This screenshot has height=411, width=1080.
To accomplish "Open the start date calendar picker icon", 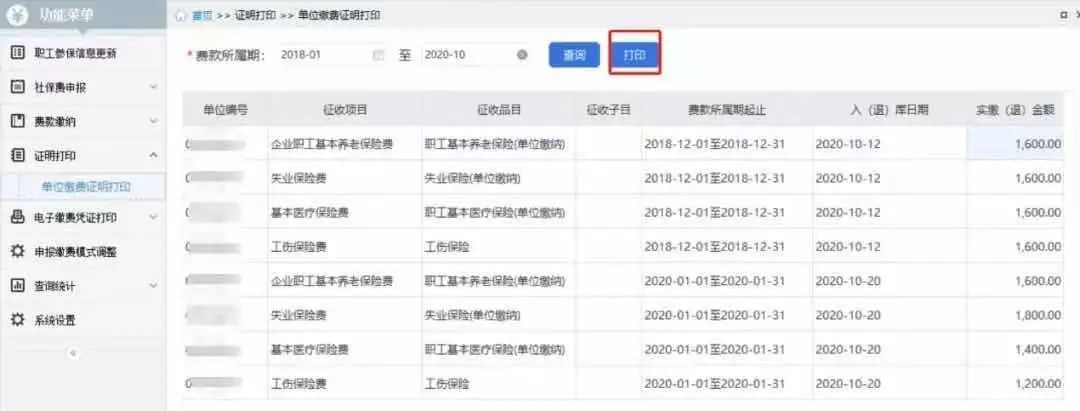I will (x=378, y=55).
